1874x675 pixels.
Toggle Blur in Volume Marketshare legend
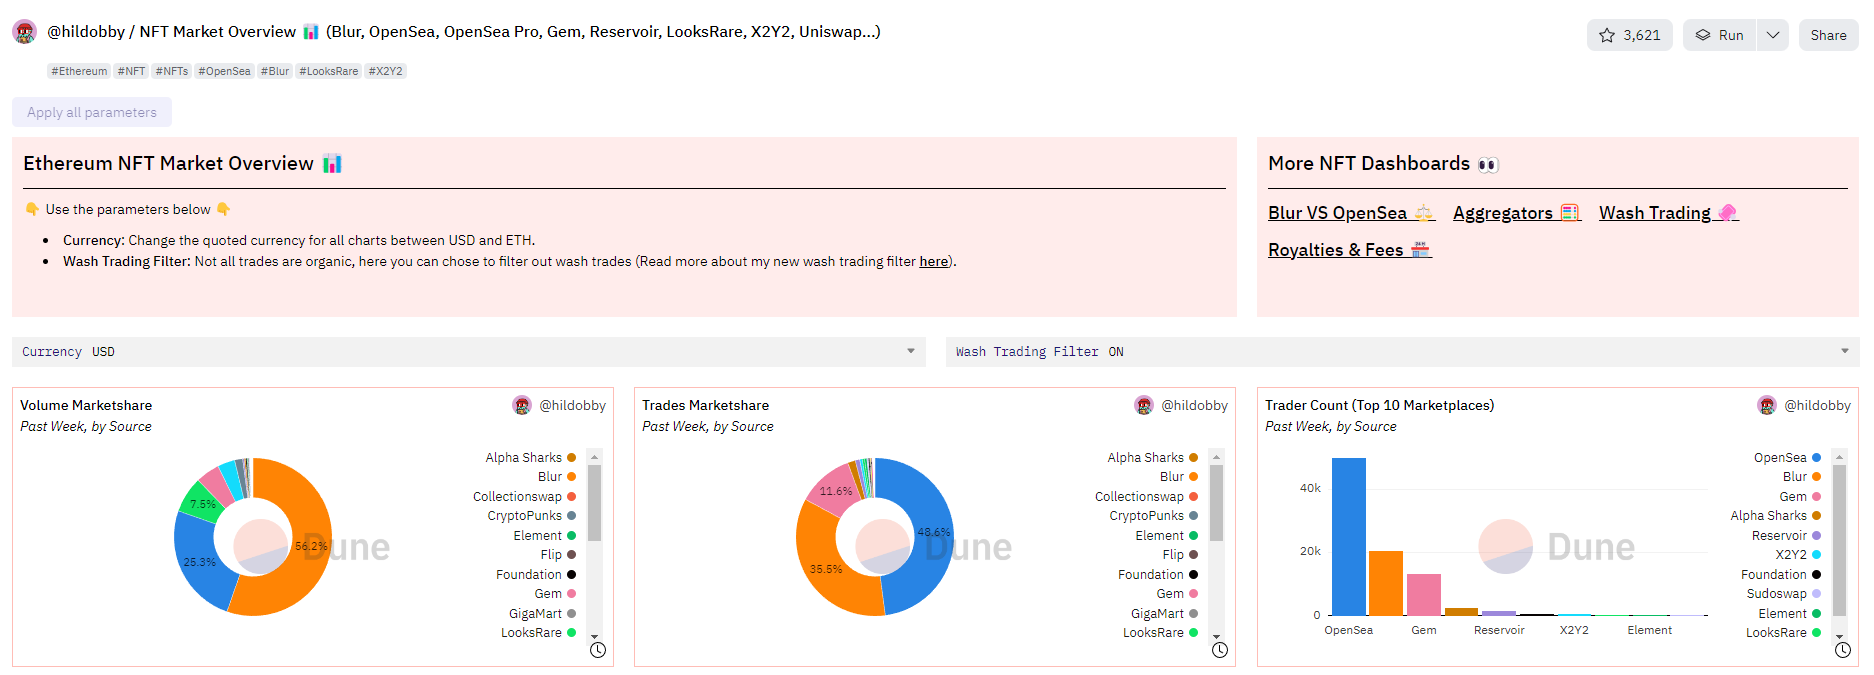[x=556, y=477]
